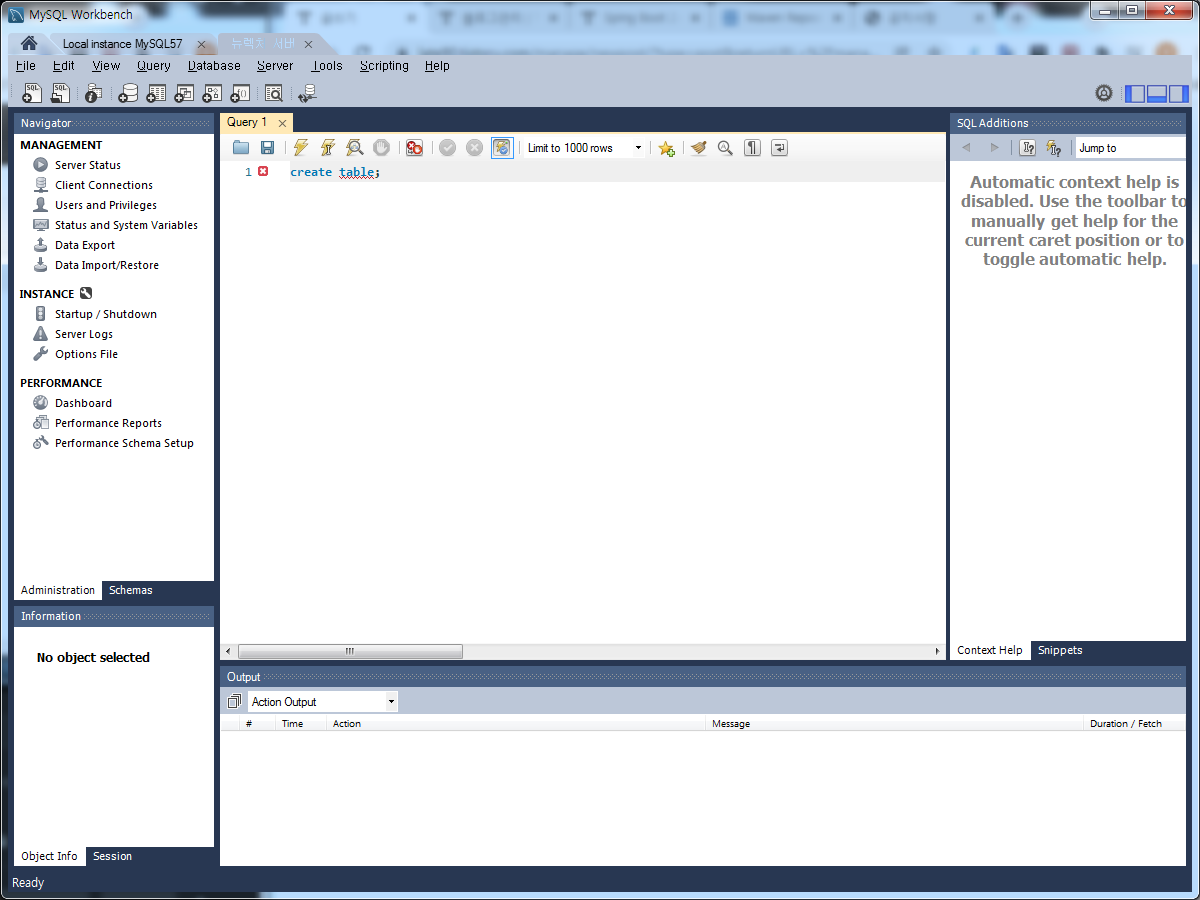Switch to the Session tab
1200x900 pixels.
coord(112,856)
